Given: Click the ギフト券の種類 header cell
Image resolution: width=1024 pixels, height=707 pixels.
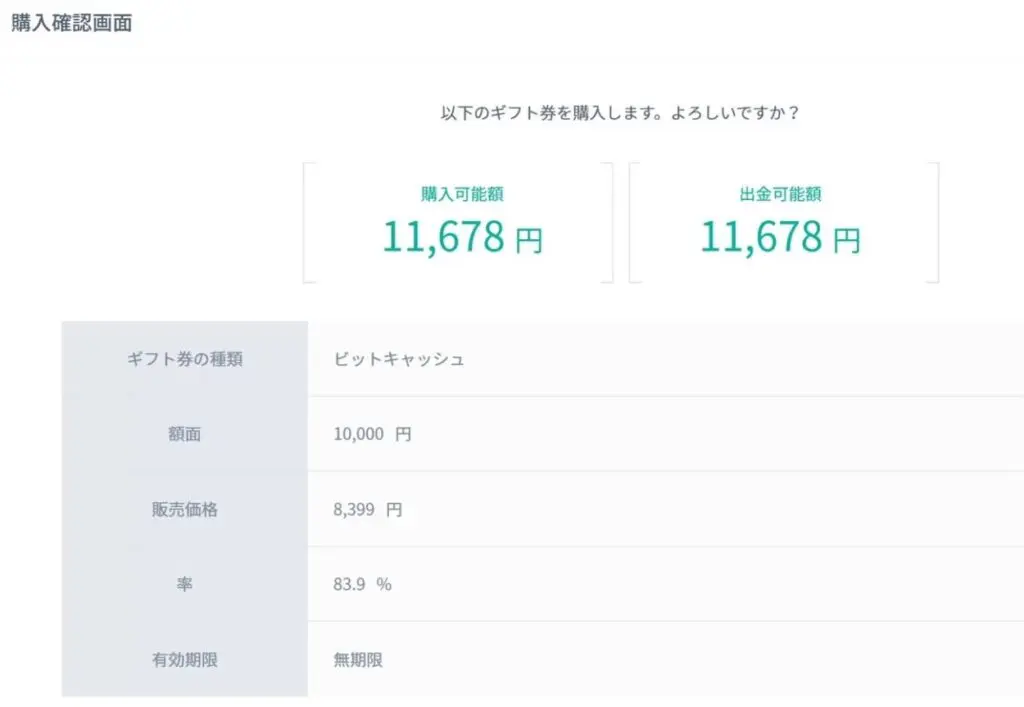Looking at the screenshot, I should click(185, 359).
